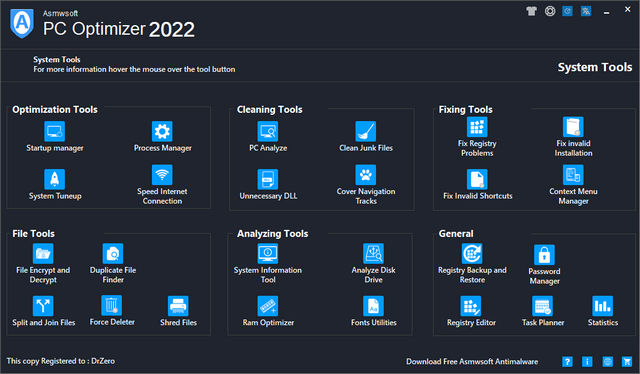640x374 pixels.
Task: Close the PC Optimizer window
Action: (627, 9)
